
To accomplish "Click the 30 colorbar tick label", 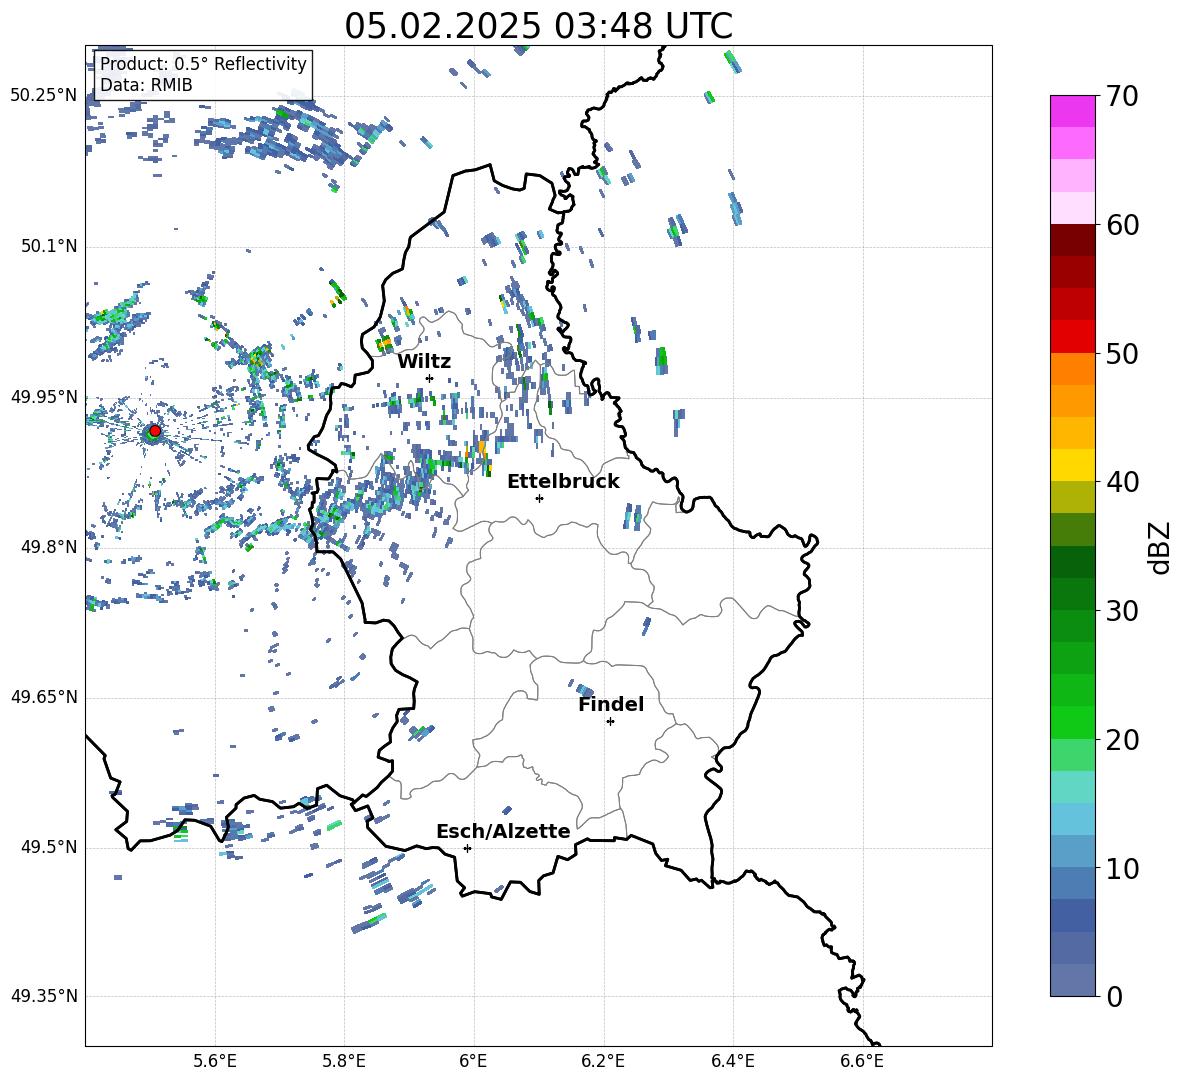I will 1121,611.
